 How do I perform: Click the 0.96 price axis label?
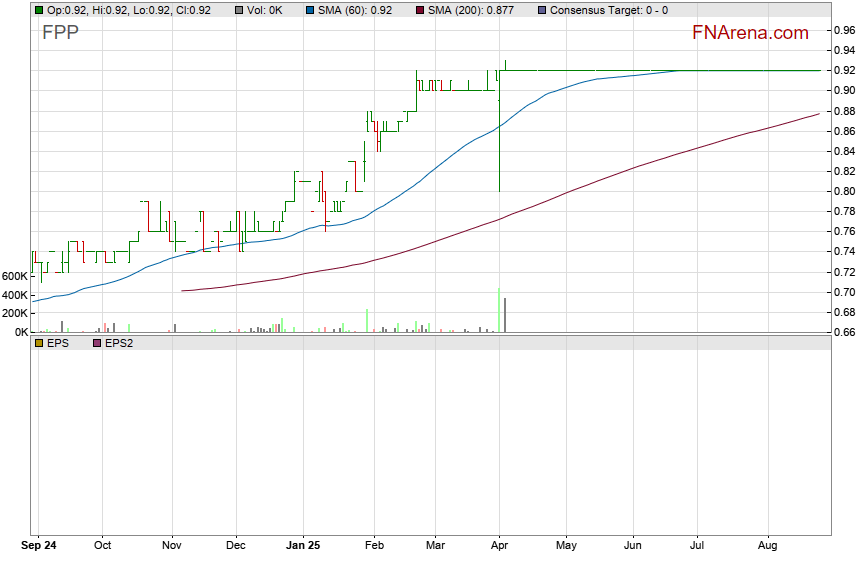pos(844,30)
